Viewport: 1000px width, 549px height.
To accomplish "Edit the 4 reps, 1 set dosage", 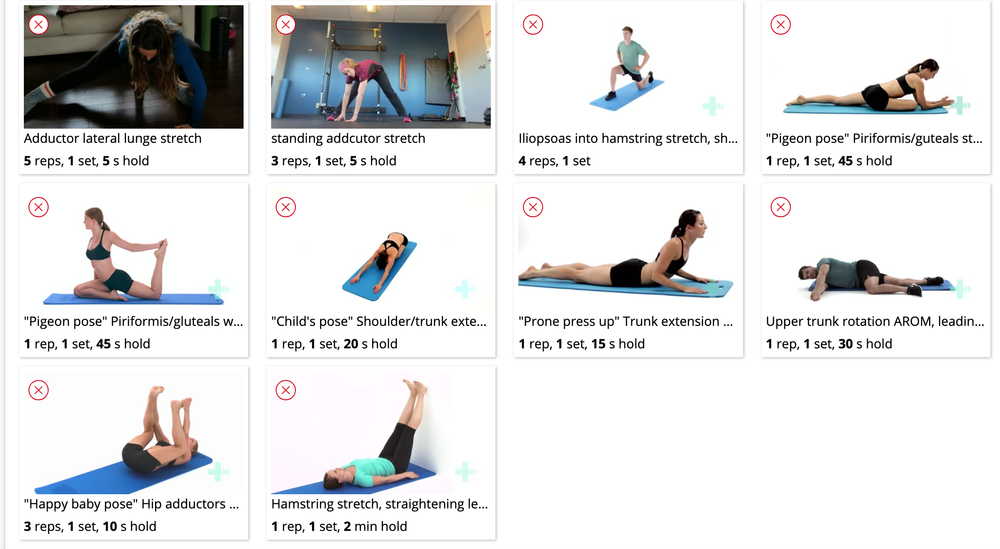I will point(554,161).
